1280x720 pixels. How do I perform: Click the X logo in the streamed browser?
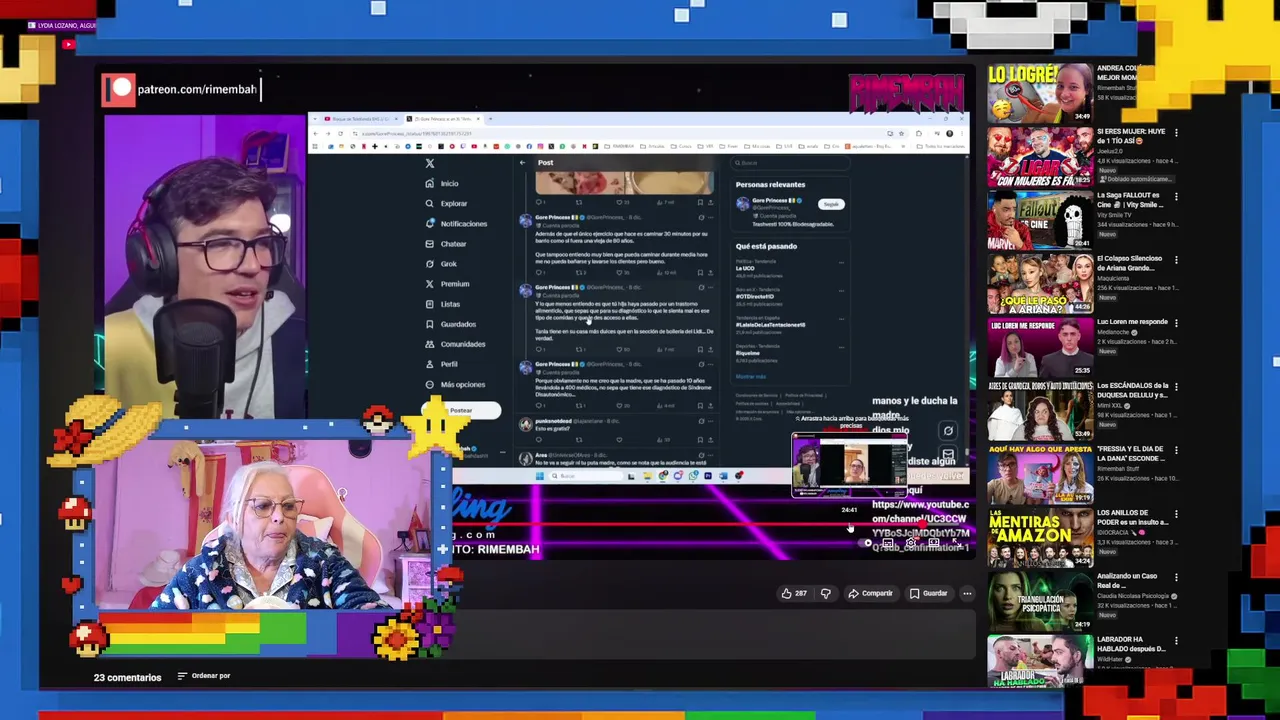point(430,163)
